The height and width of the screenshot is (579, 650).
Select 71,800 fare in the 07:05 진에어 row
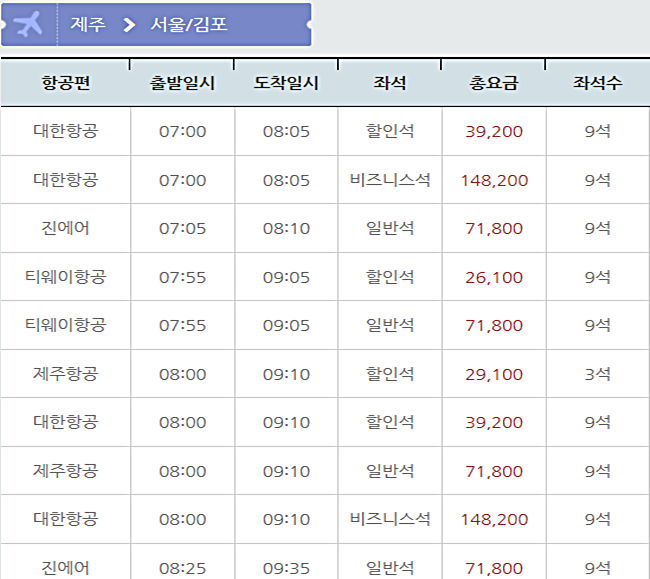coord(494,228)
